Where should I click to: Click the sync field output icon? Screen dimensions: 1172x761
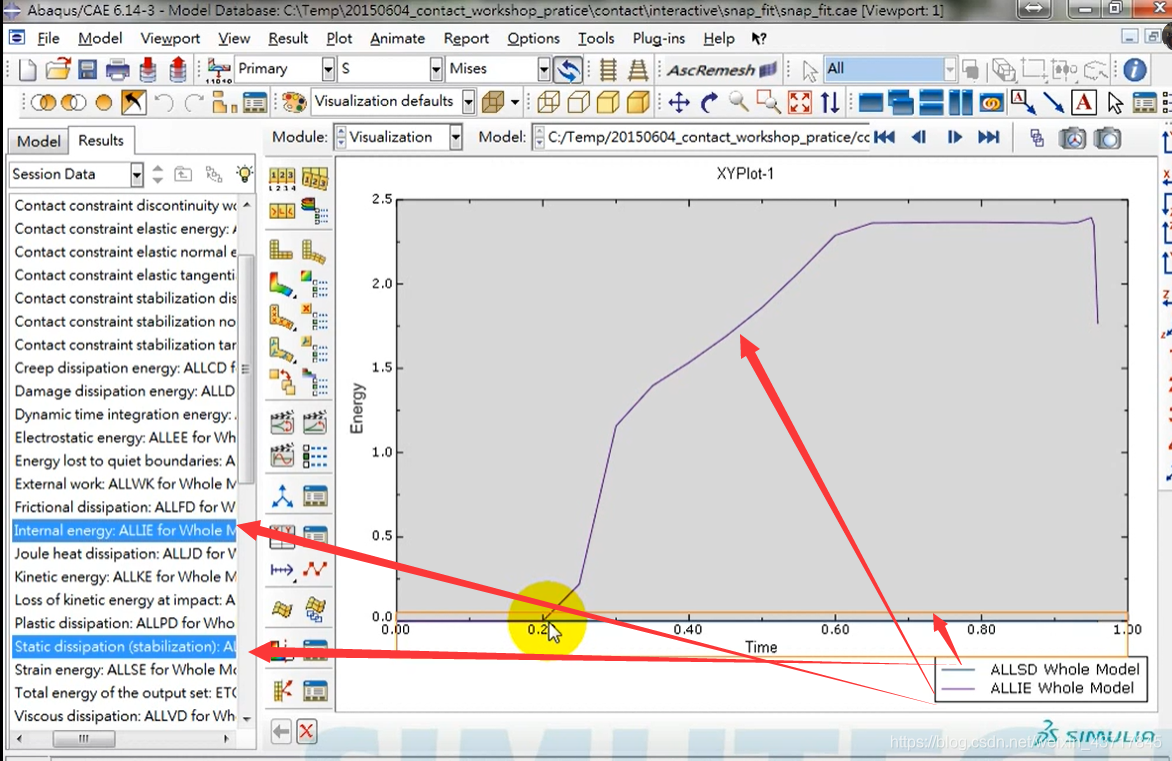pyautogui.click(x=568, y=70)
